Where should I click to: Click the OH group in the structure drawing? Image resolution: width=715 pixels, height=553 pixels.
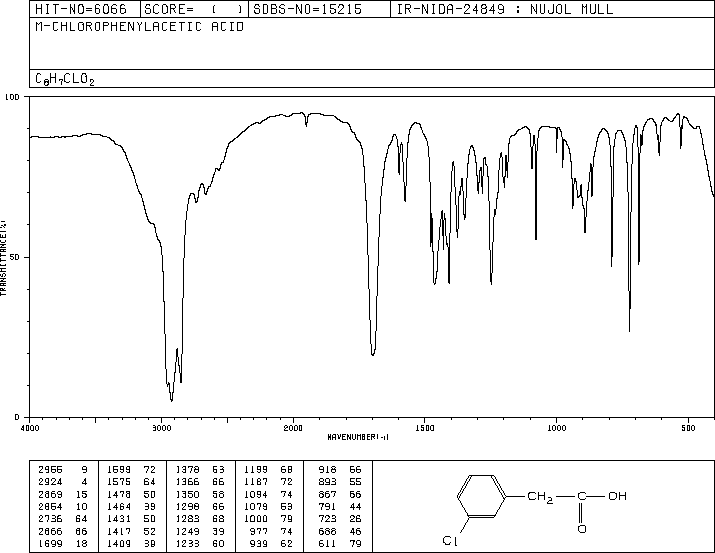click(x=618, y=496)
